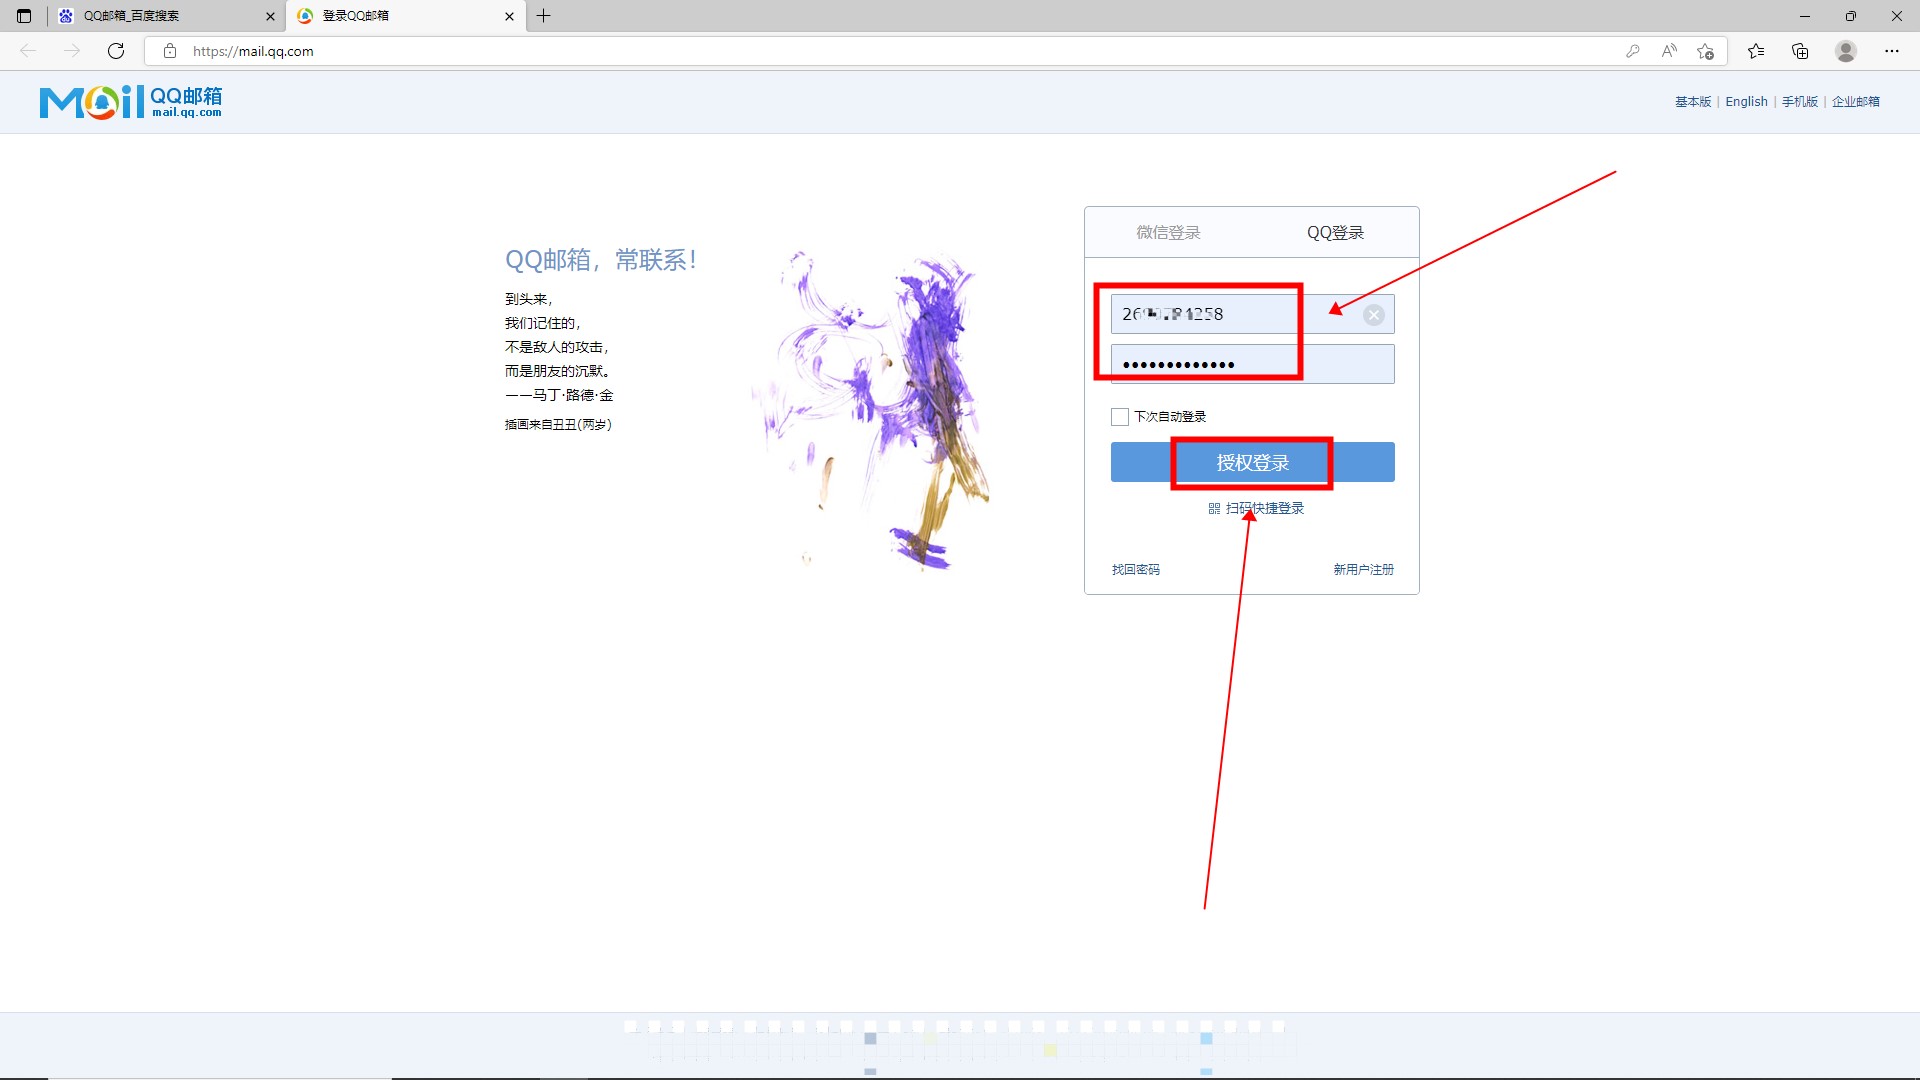View site information lock icon

point(170,51)
